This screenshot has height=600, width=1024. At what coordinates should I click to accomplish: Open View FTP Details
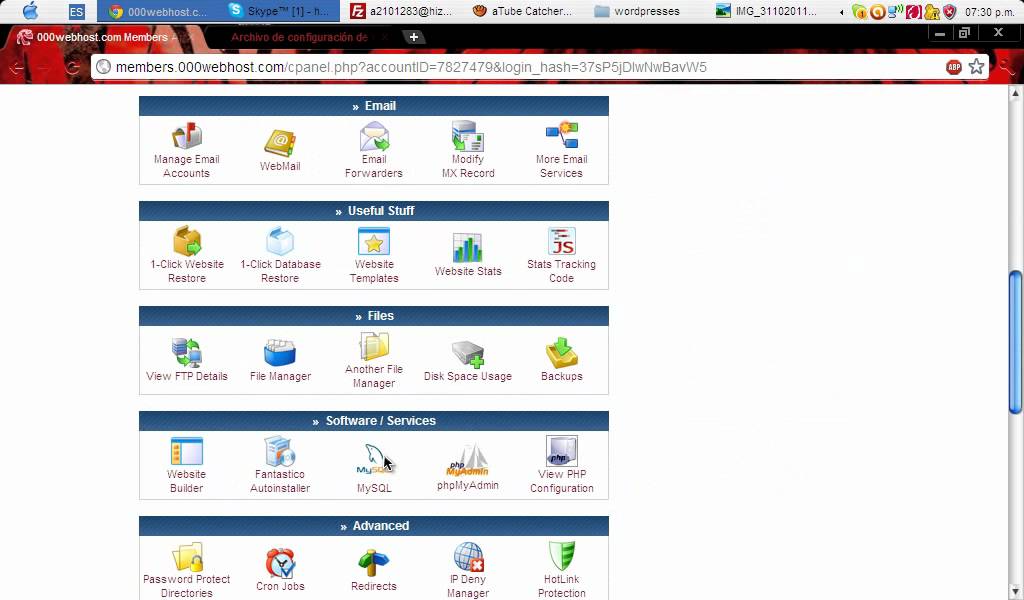187,360
